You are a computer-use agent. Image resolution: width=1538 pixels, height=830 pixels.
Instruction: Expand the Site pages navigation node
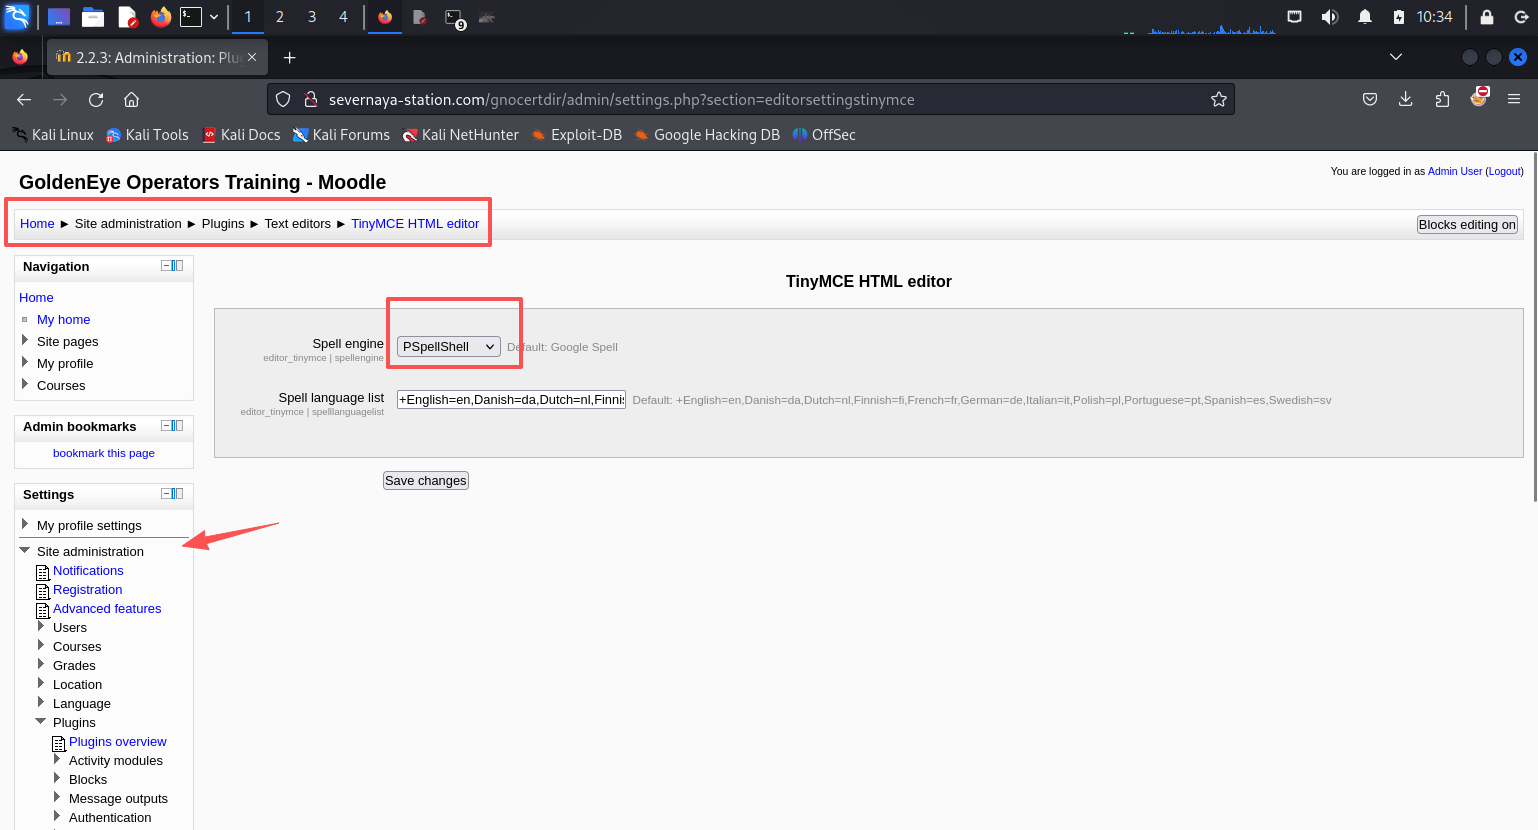click(25, 341)
